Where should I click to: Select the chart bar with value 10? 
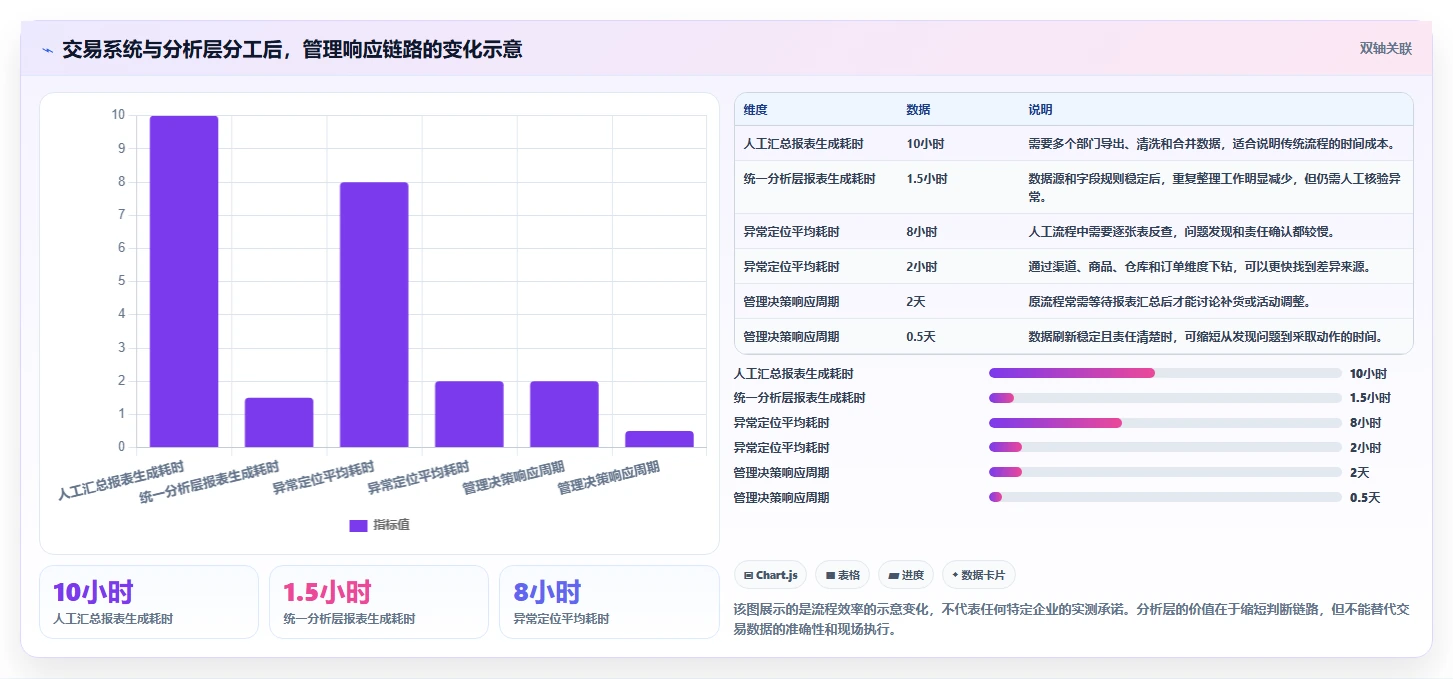[184, 281]
